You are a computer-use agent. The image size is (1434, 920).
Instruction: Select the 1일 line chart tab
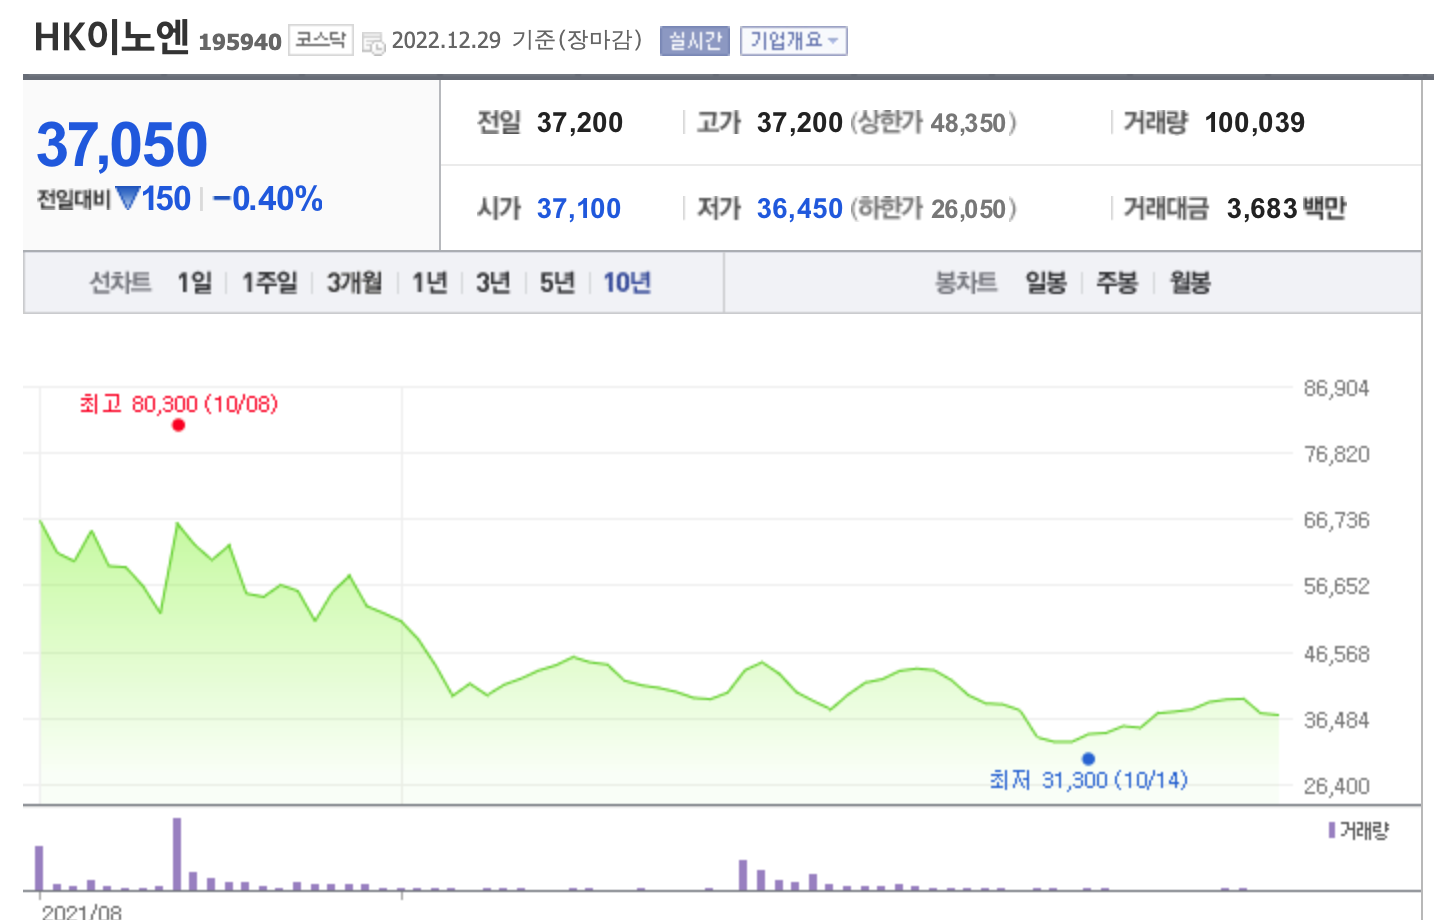pos(195,283)
